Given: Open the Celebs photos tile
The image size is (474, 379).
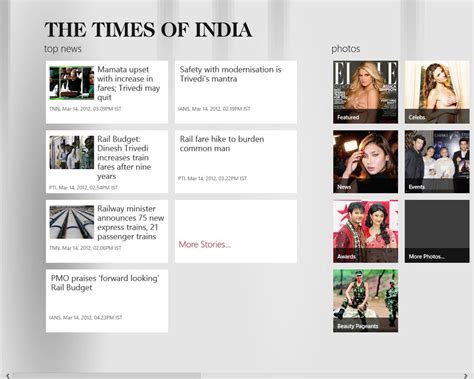Looking at the screenshot, I should coord(437,92).
